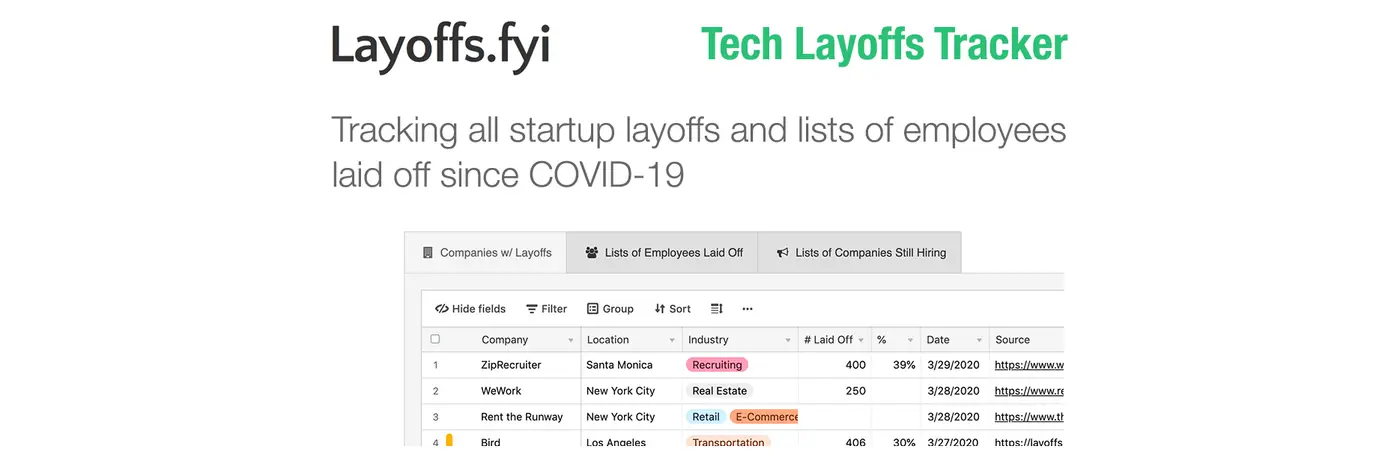Viewport: 1400px width, 467px height.
Task: Click the building icon on Companies tab
Action: [428, 253]
